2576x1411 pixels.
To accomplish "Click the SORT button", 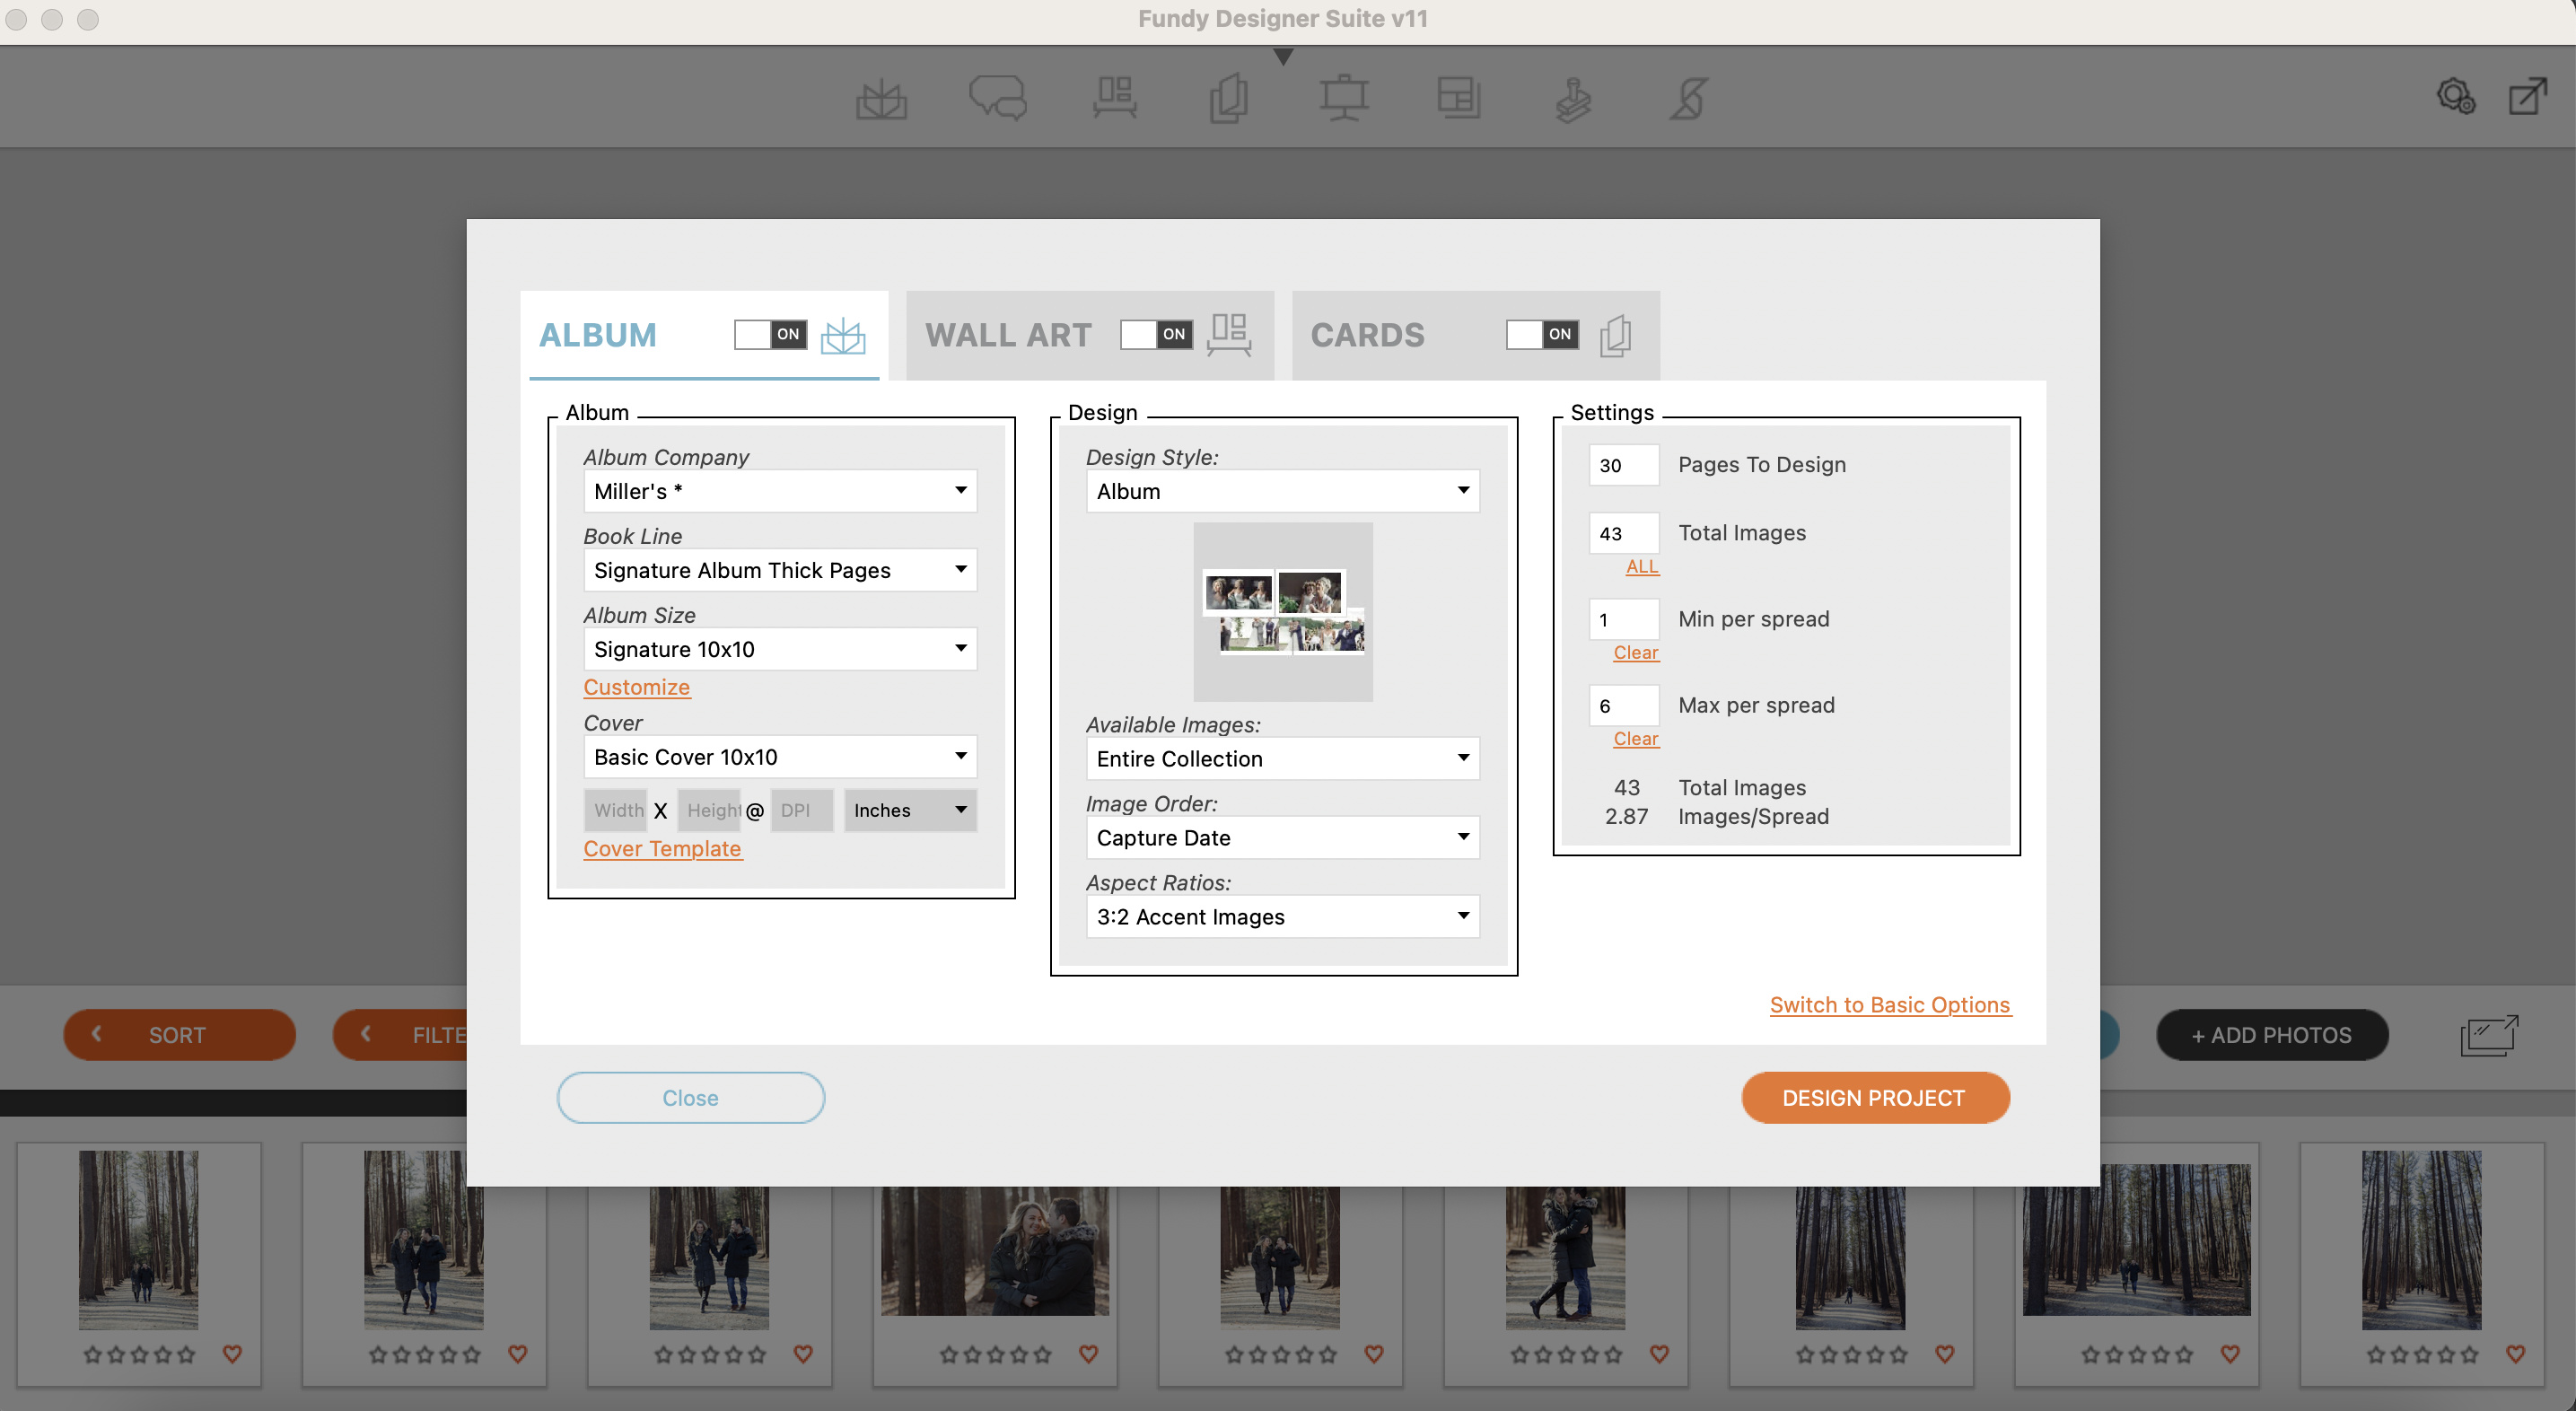I will [x=179, y=1035].
